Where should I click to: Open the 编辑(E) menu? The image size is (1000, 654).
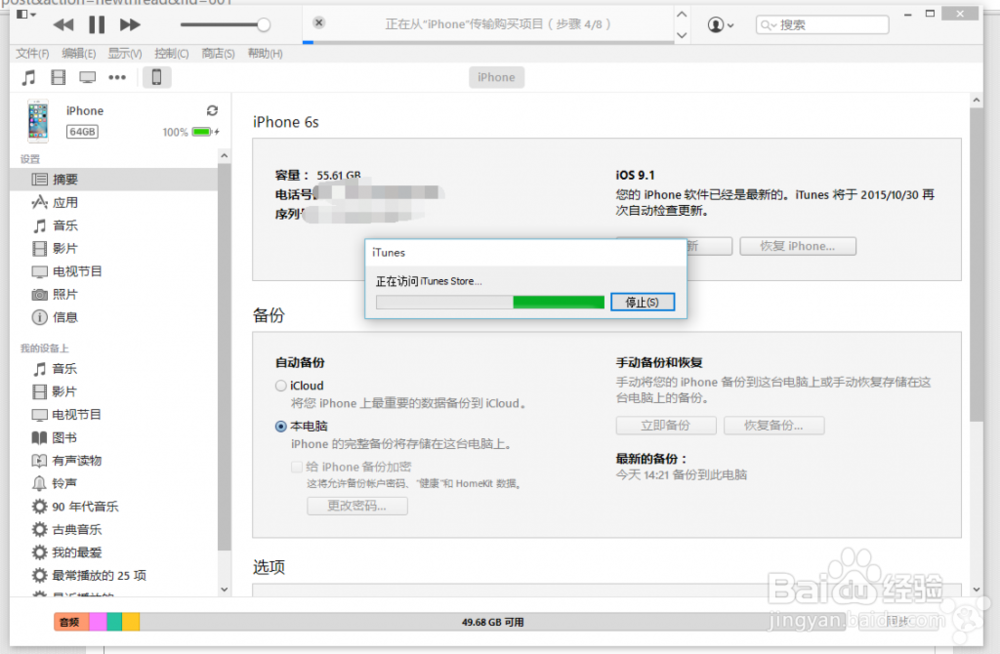point(79,54)
